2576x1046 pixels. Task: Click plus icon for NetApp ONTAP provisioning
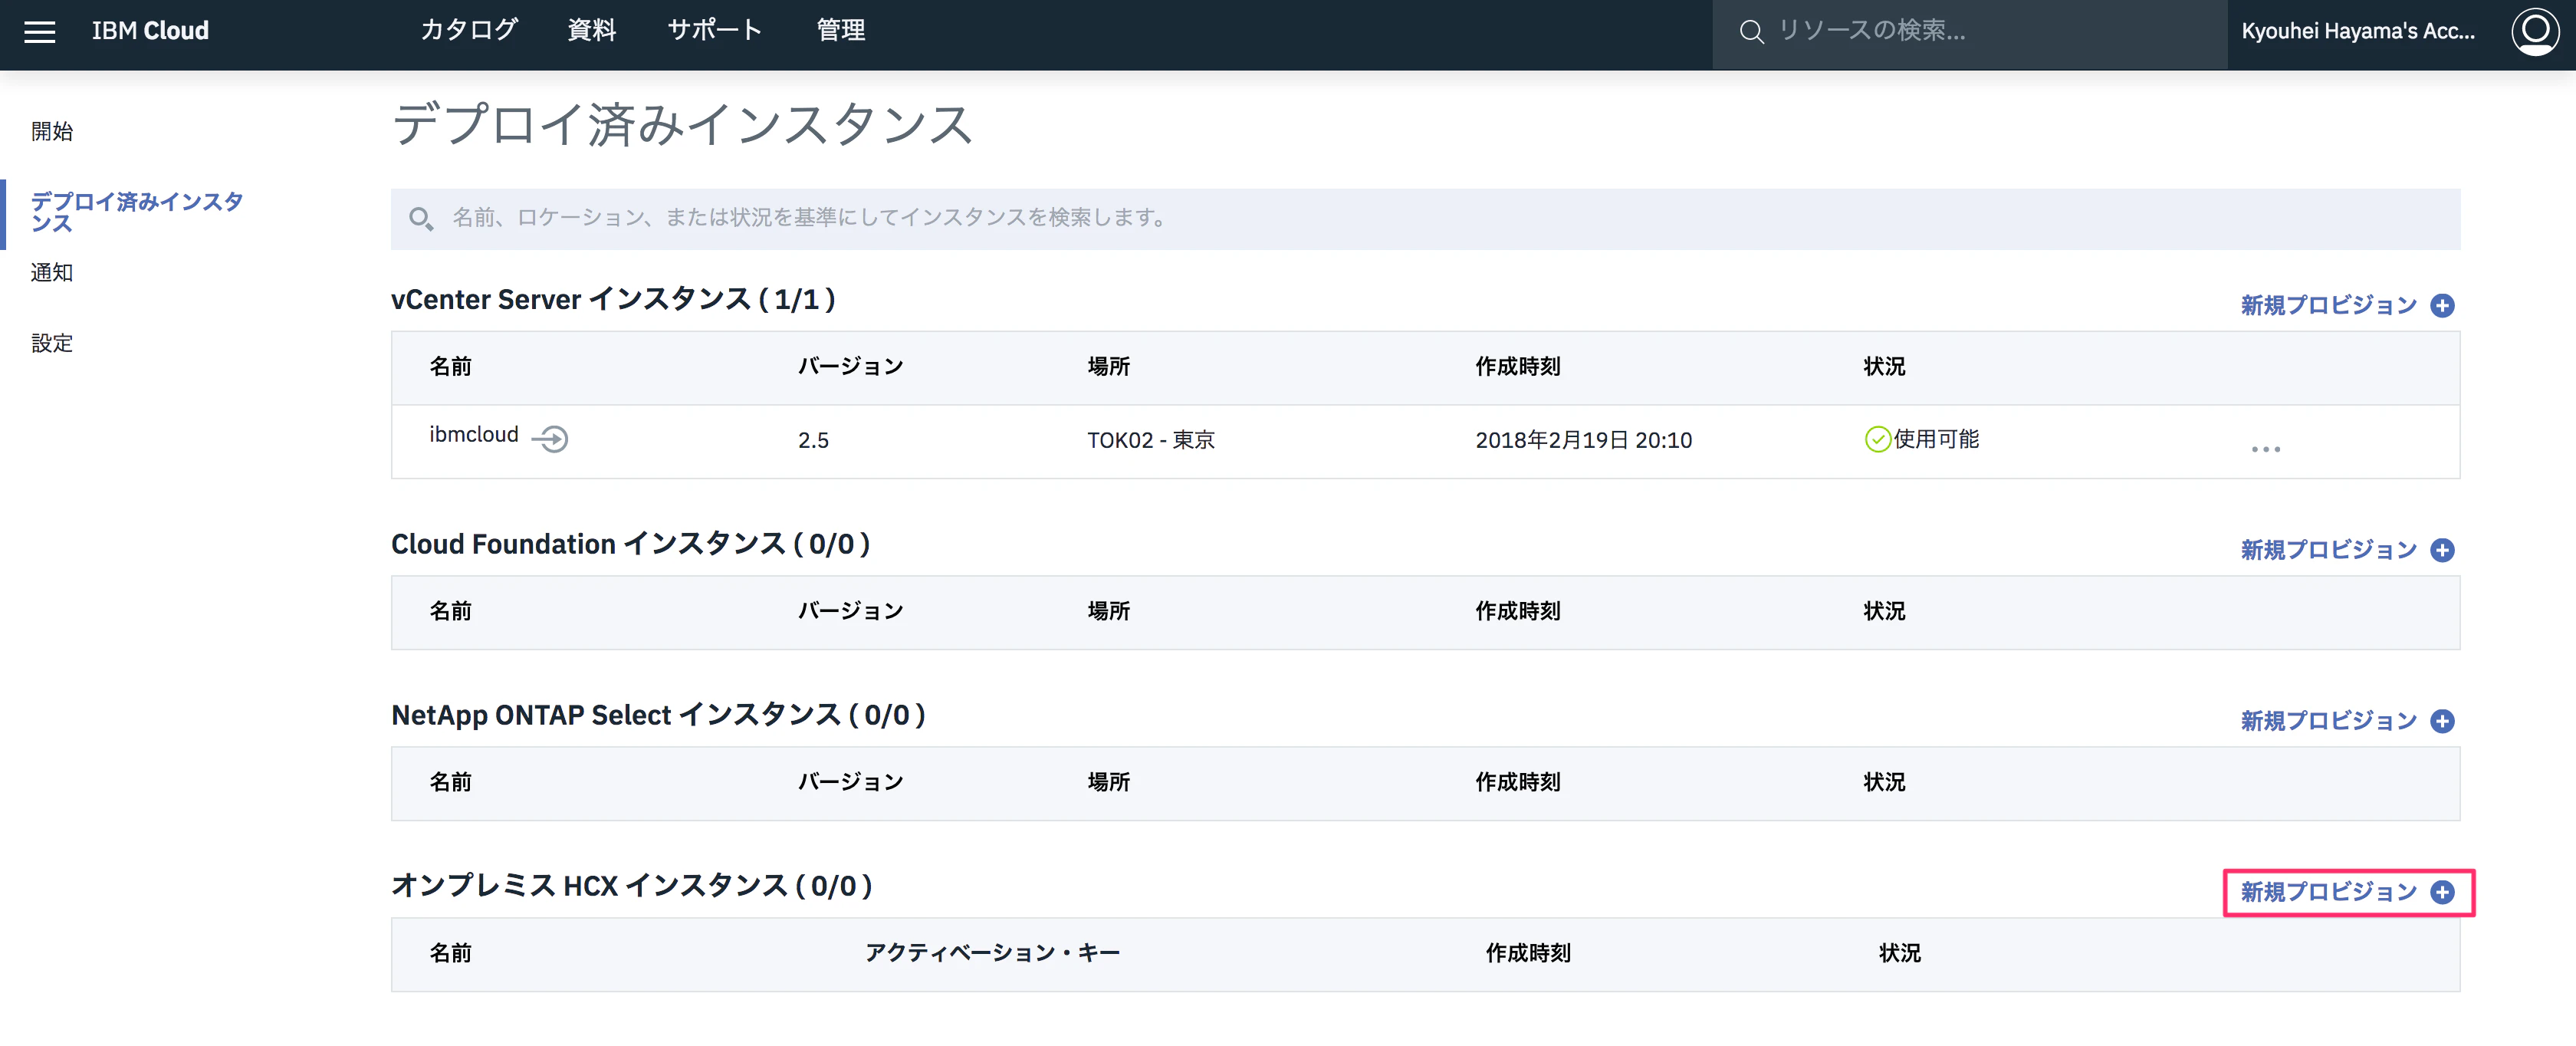pyautogui.click(x=2442, y=721)
